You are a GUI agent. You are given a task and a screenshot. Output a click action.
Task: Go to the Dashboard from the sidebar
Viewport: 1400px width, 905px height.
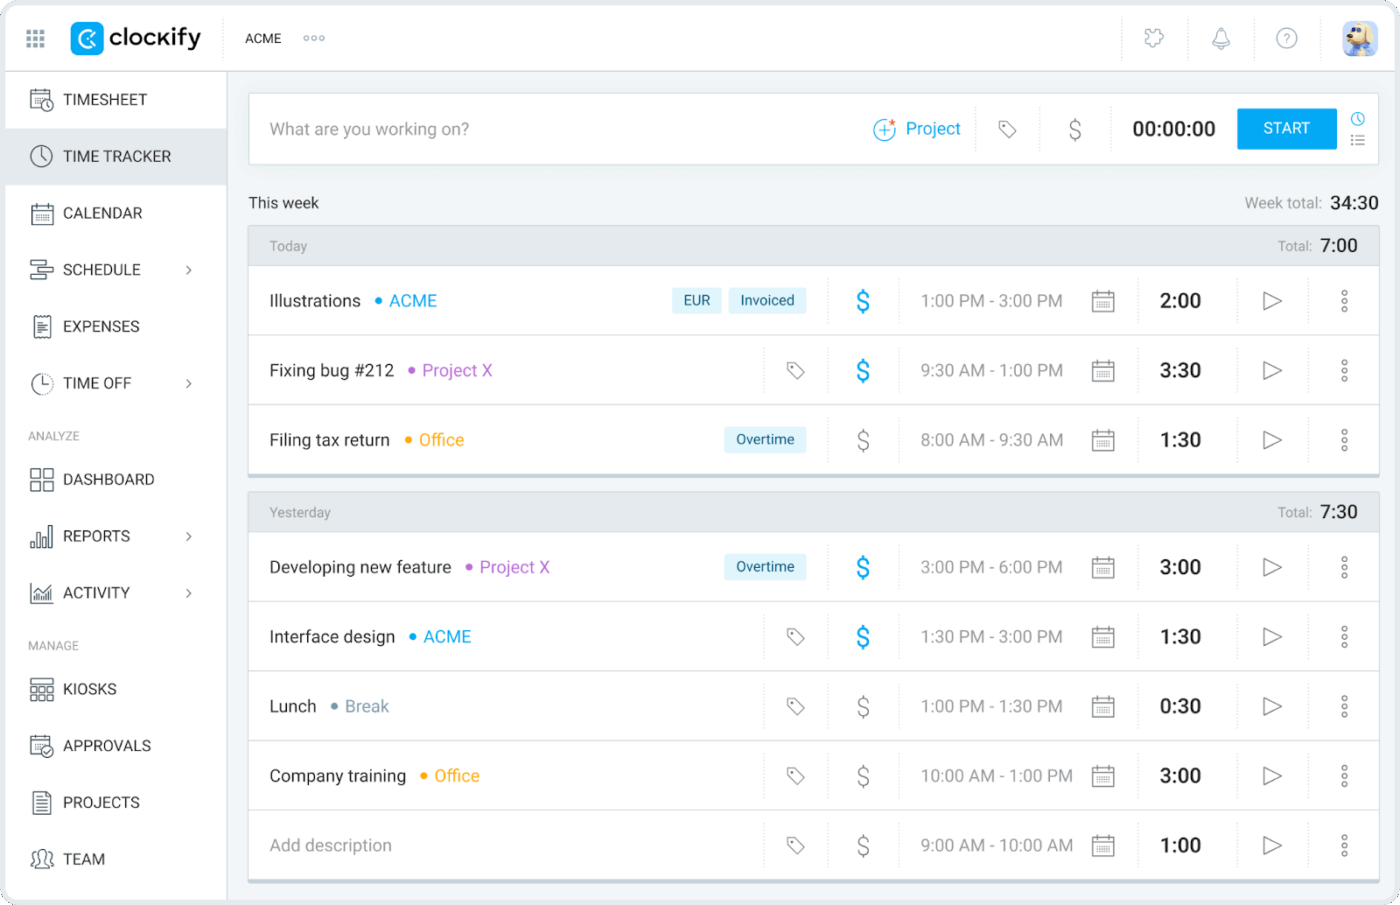(x=103, y=480)
